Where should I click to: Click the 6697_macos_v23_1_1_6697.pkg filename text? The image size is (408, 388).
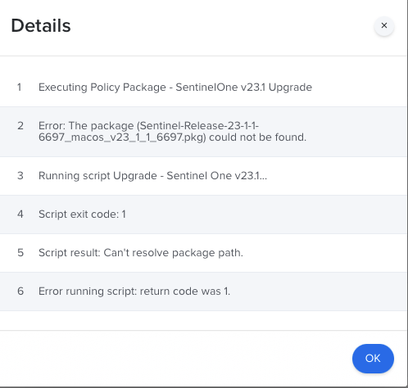pyautogui.click(x=122, y=137)
